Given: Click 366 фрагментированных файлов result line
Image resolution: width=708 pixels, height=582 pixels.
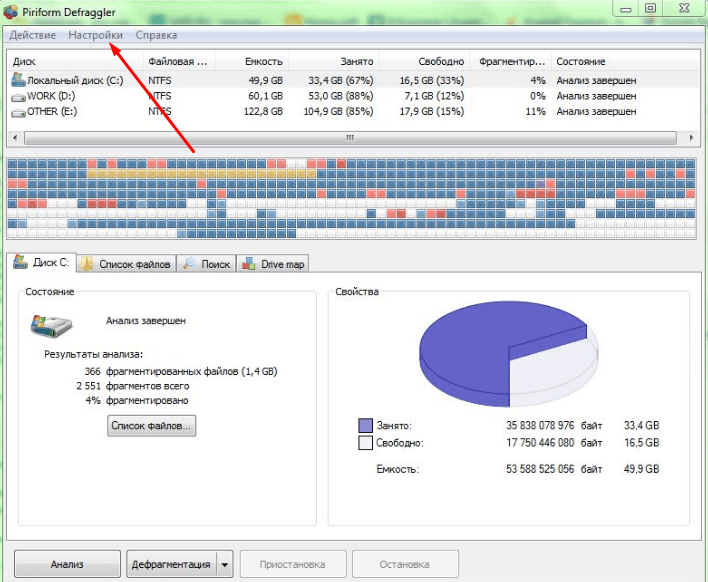Looking at the screenshot, I should [181, 372].
